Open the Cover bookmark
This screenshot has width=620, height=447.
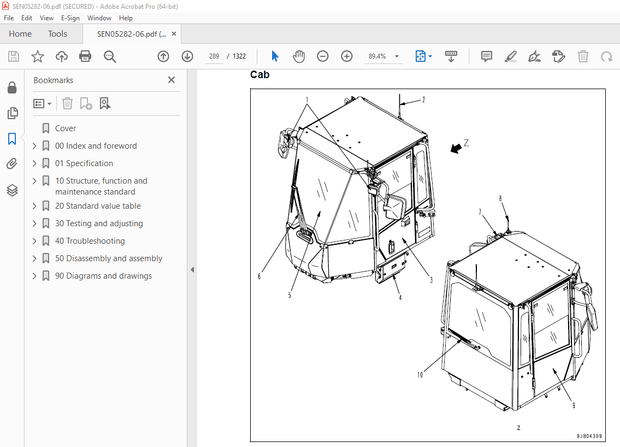(x=65, y=128)
